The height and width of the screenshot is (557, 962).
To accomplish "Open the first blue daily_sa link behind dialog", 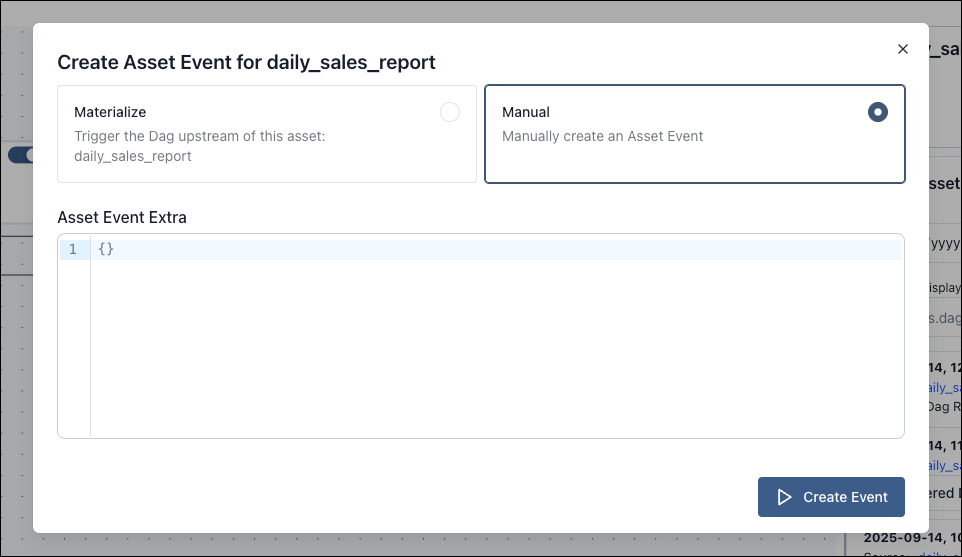I will point(945,387).
